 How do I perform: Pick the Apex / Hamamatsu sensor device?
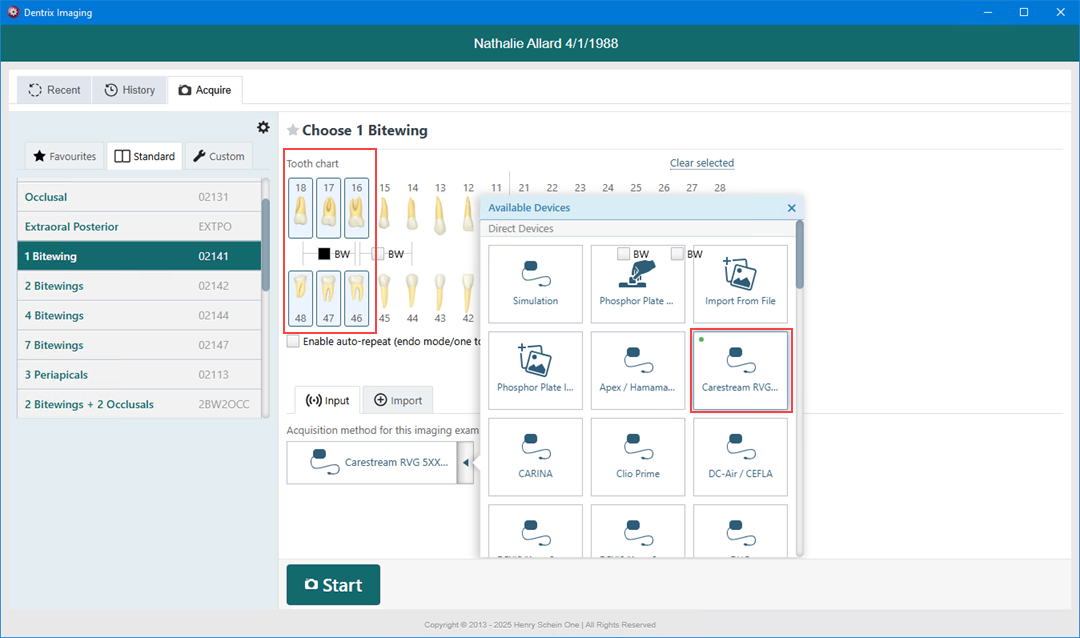click(638, 368)
